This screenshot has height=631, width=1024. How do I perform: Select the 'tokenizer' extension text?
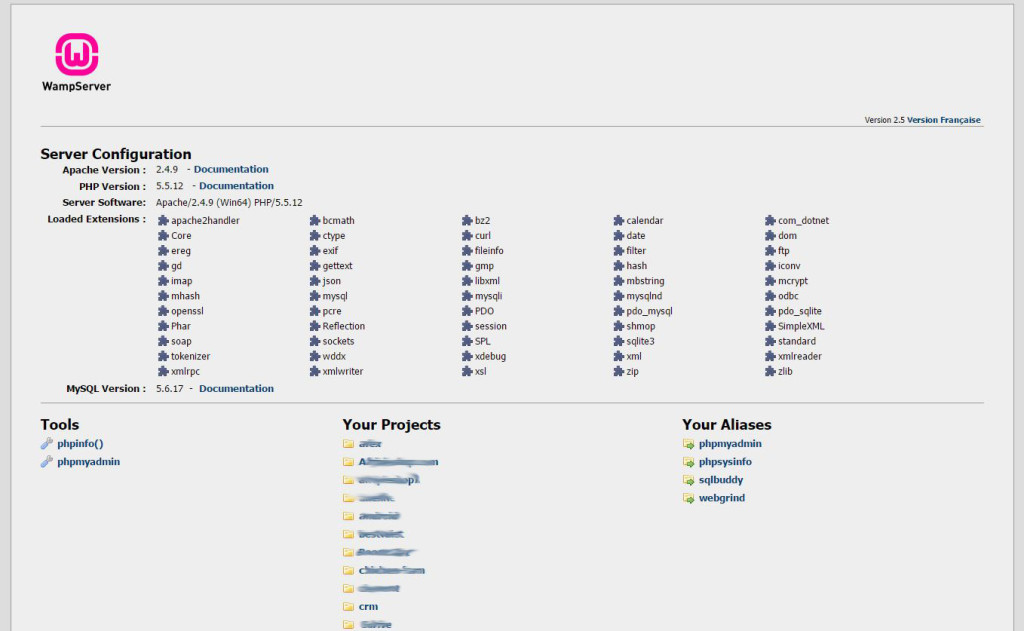click(x=191, y=356)
